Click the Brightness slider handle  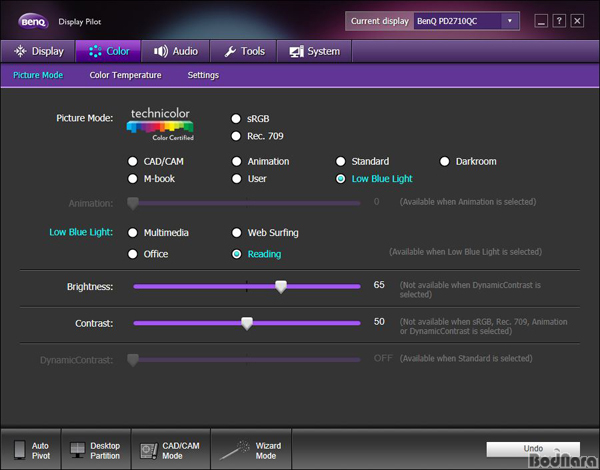(281, 287)
